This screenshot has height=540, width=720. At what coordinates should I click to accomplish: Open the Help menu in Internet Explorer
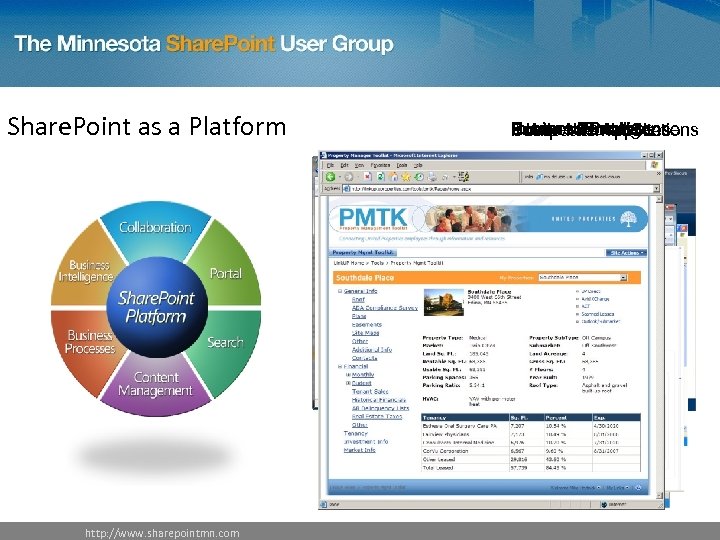pyautogui.click(x=418, y=165)
